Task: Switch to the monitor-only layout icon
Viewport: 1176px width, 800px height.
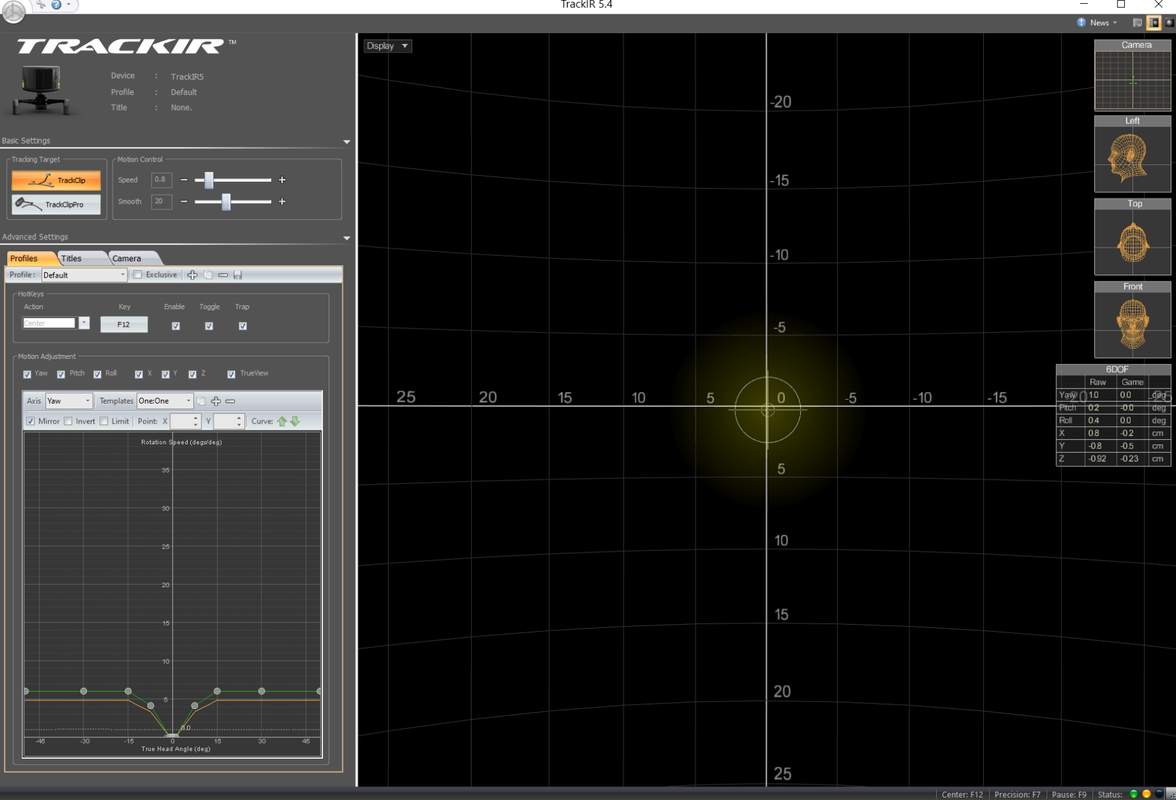Action: 1137,22
